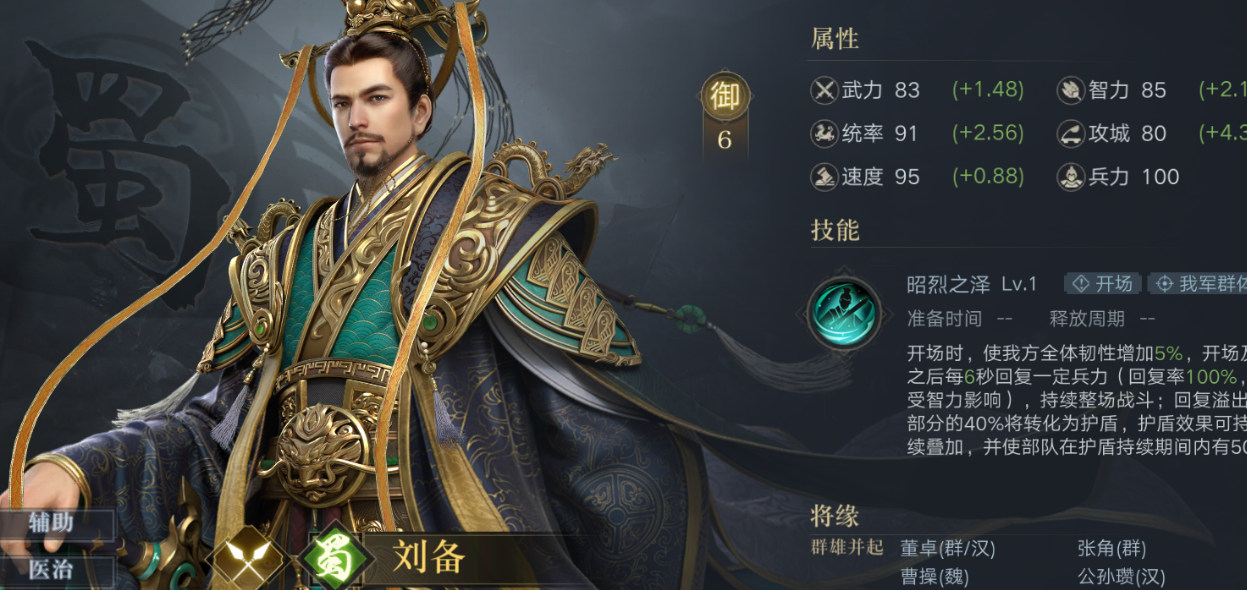1247x590 pixels.
Task: Click the 智力 intelligence attribute icon
Action: (x=1071, y=90)
